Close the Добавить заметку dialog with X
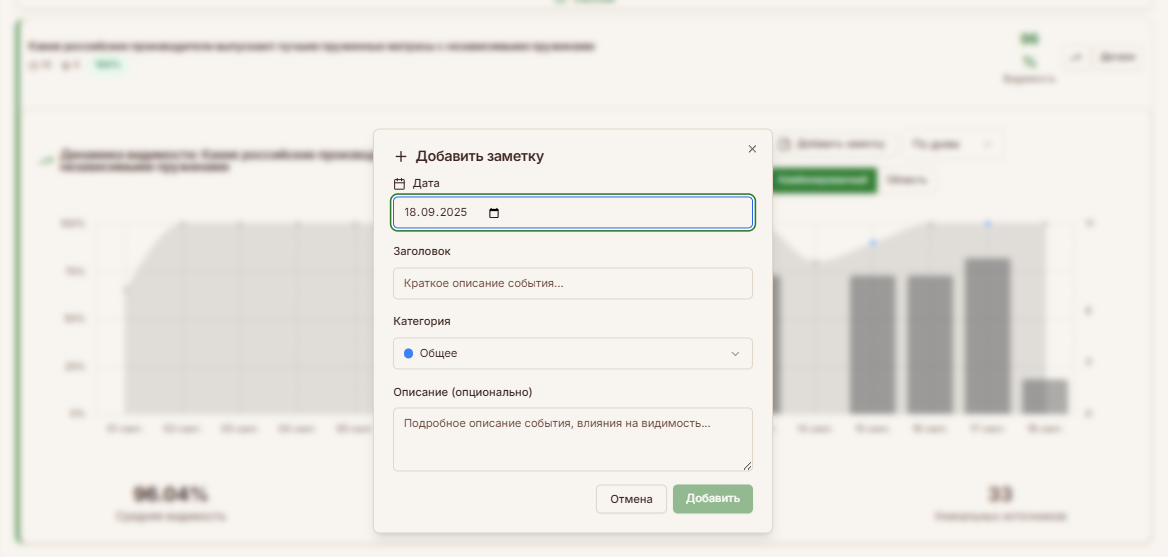 point(752,149)
